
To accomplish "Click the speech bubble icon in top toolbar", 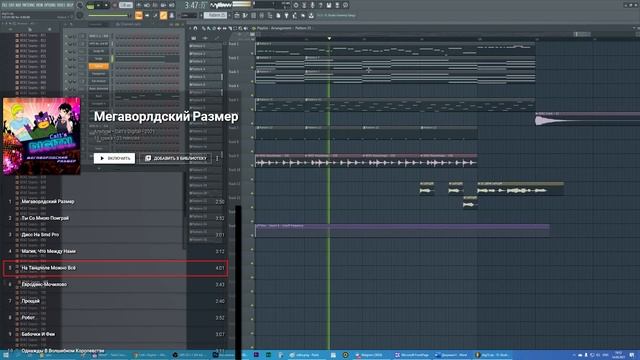I will (x=346, y=5).
